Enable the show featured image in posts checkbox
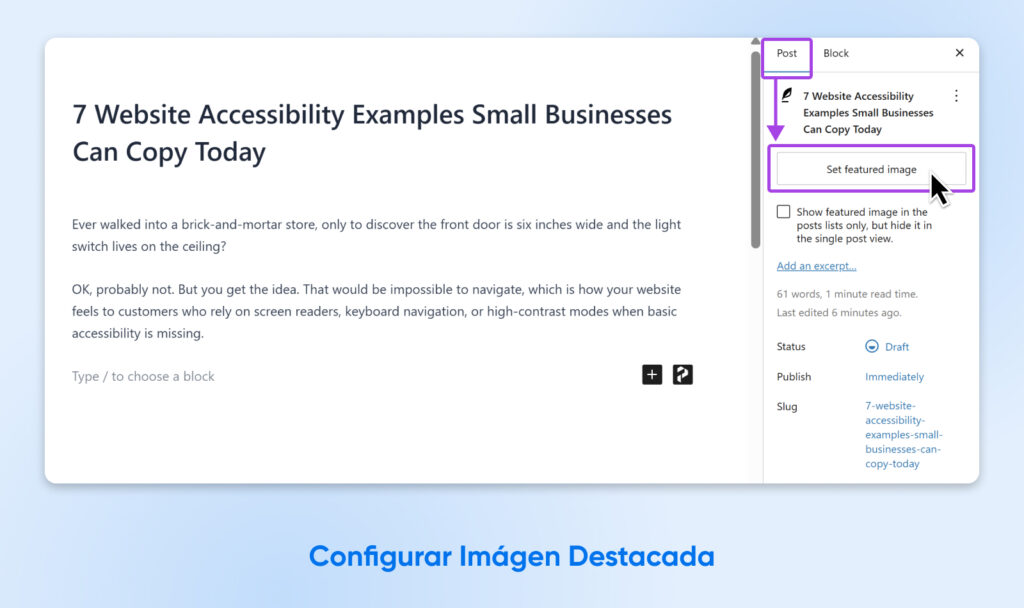Viewport: 1024px width, 608px height. click(784, 211)
